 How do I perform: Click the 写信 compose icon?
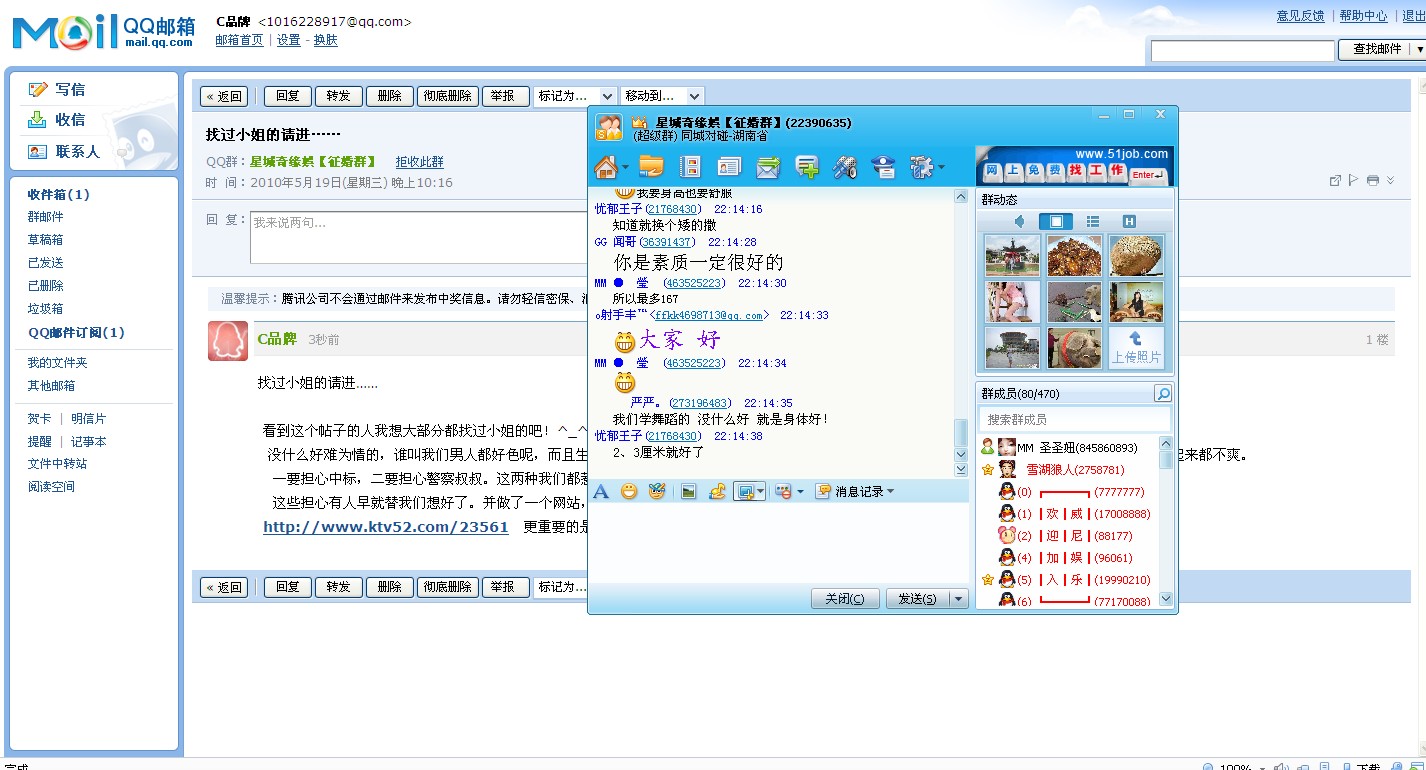(38, 89)
